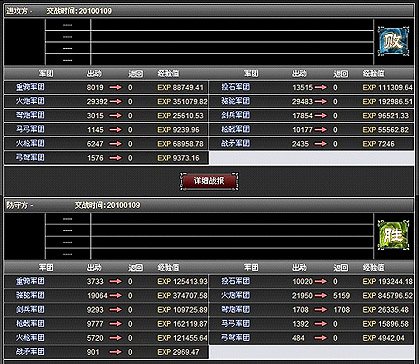Click the blue 败 defeat badge icon
Viewport: 420px width, 364px height.
tap(394, 42)
